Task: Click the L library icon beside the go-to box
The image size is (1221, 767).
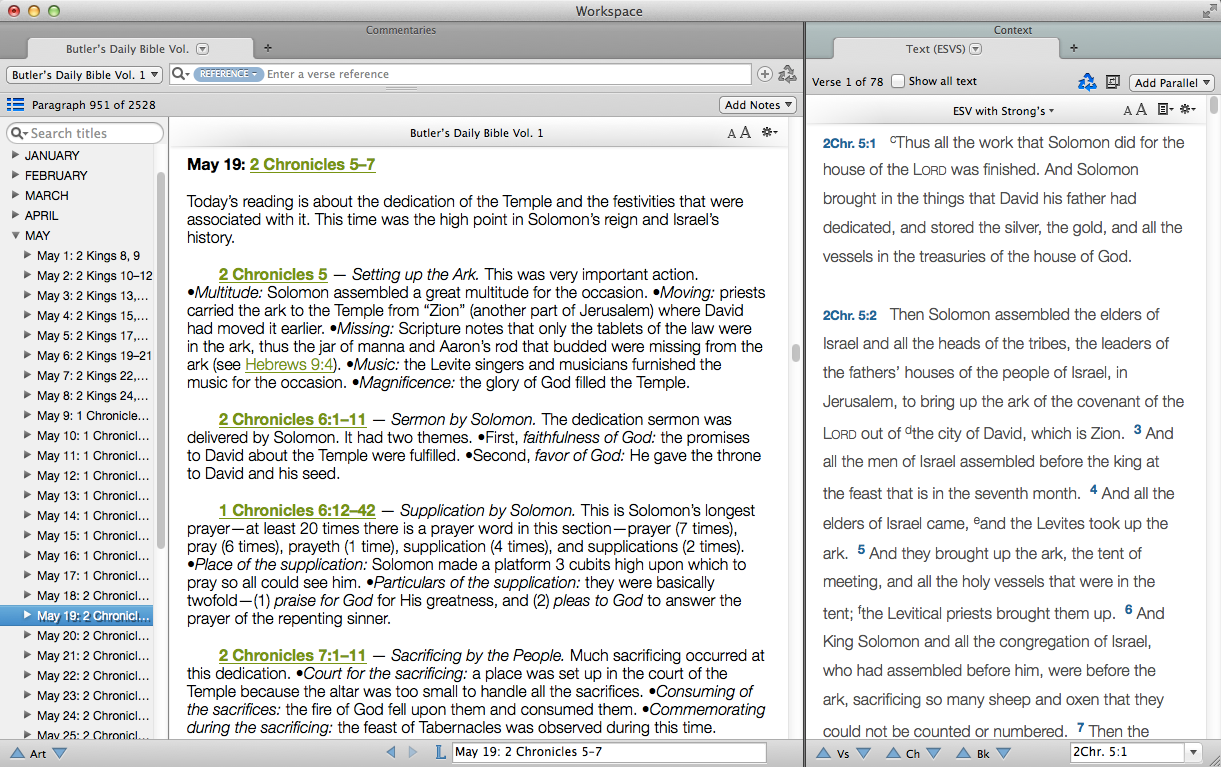Action: click(441, 752)
